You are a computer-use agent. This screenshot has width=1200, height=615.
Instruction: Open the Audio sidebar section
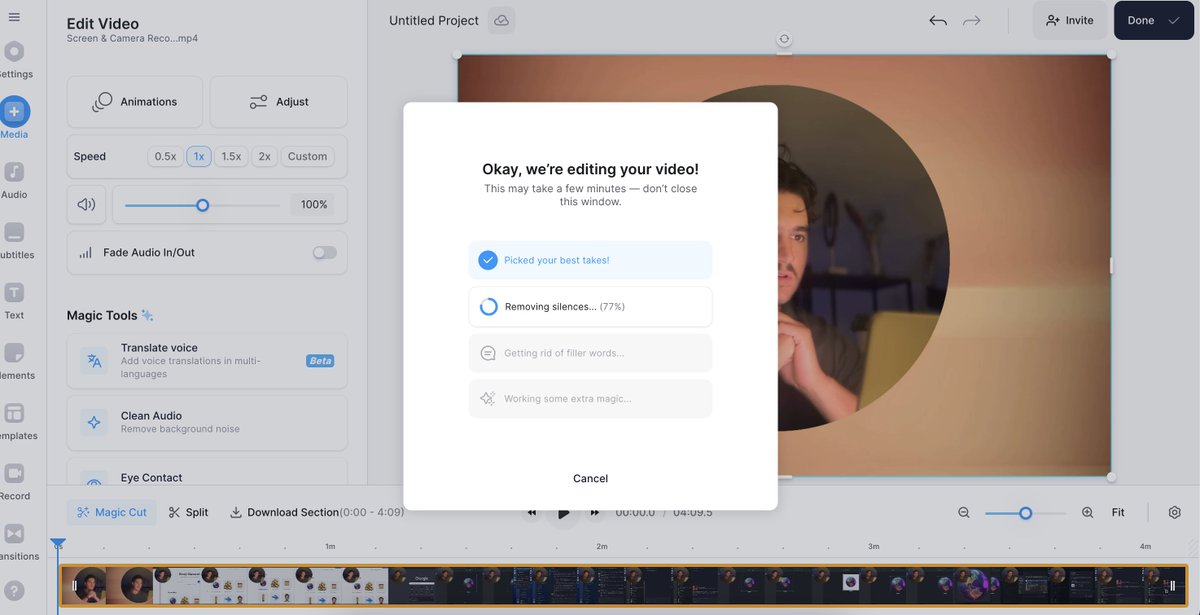[x=14, y=180]
